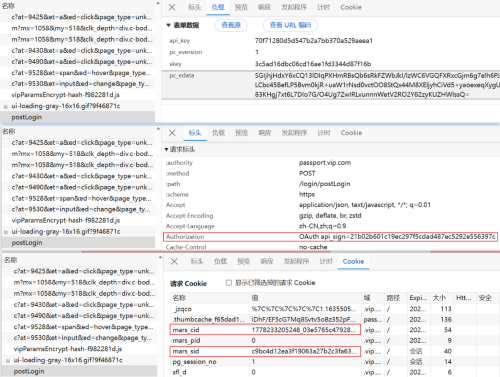The image size is (500, 377).
Task: Select postLogin request in middle panel
Action: pyautogui.click(x=78, y=243)
